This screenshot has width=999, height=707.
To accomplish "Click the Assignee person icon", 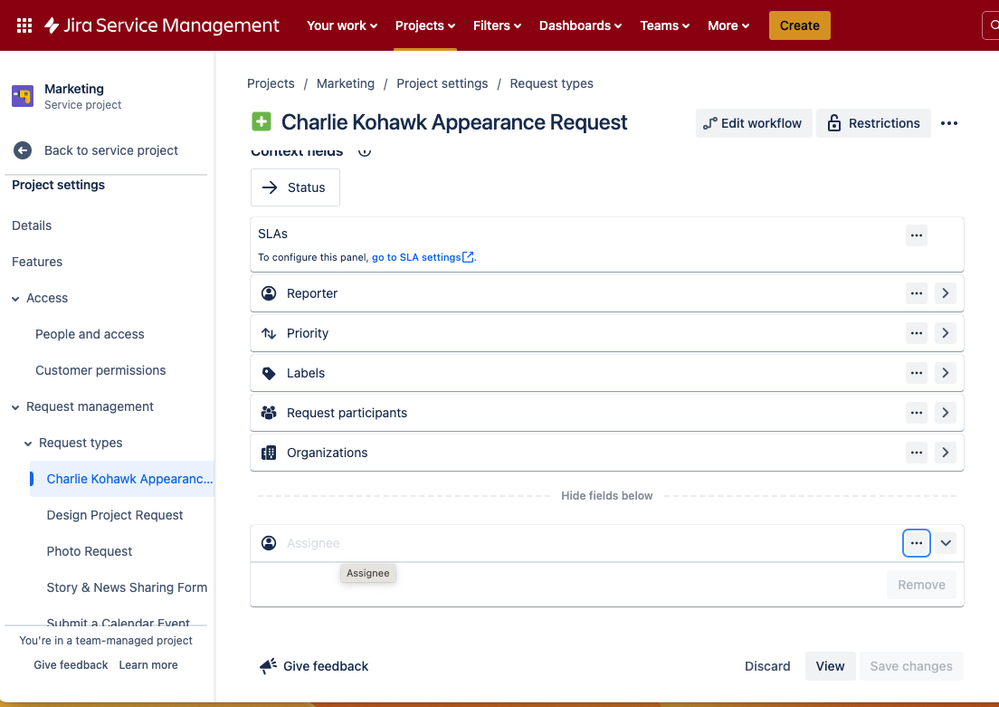I will [269, 543].
